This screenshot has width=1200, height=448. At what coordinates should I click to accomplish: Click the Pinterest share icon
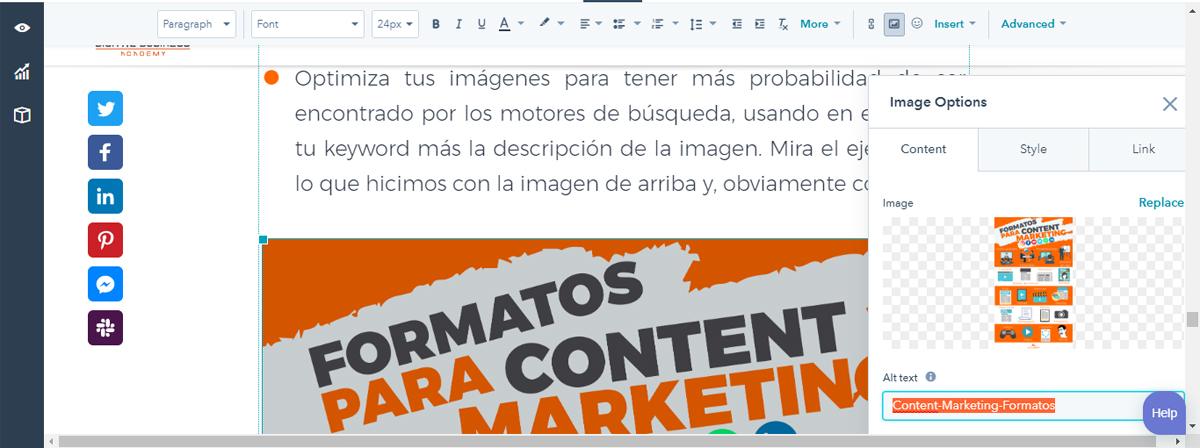click(105, 241)
